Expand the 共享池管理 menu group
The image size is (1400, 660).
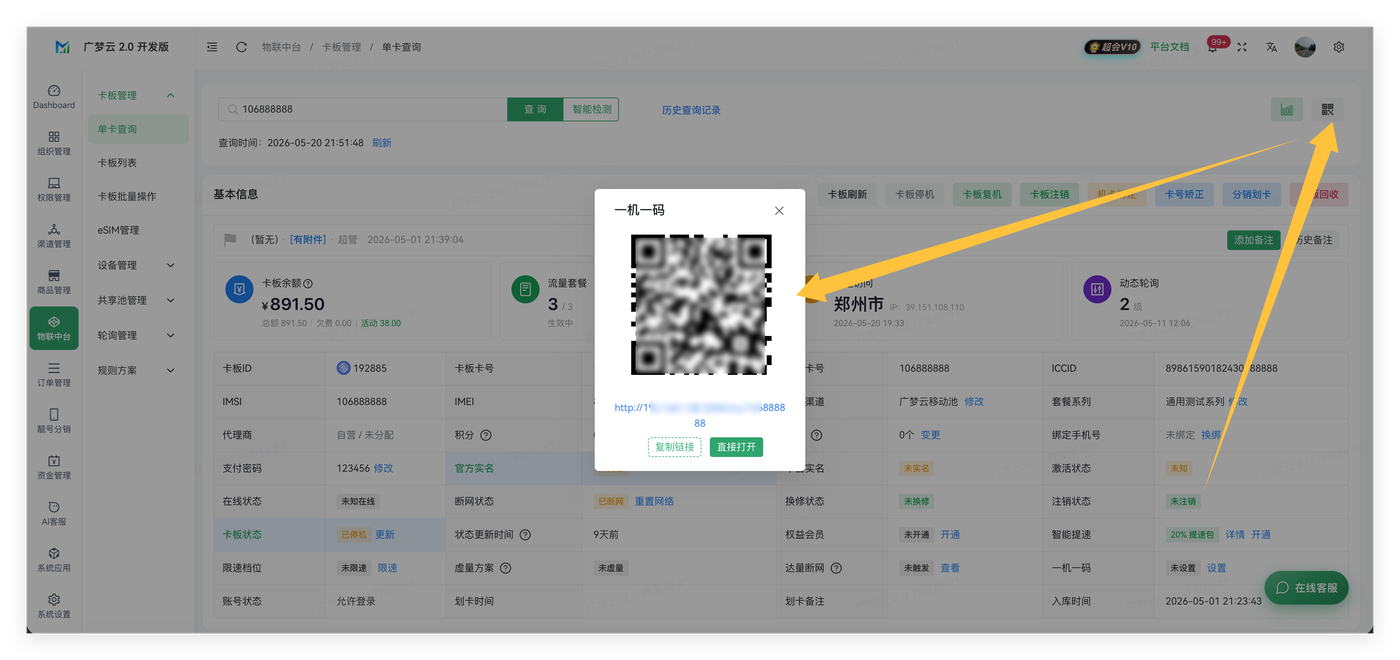point(137,300)
